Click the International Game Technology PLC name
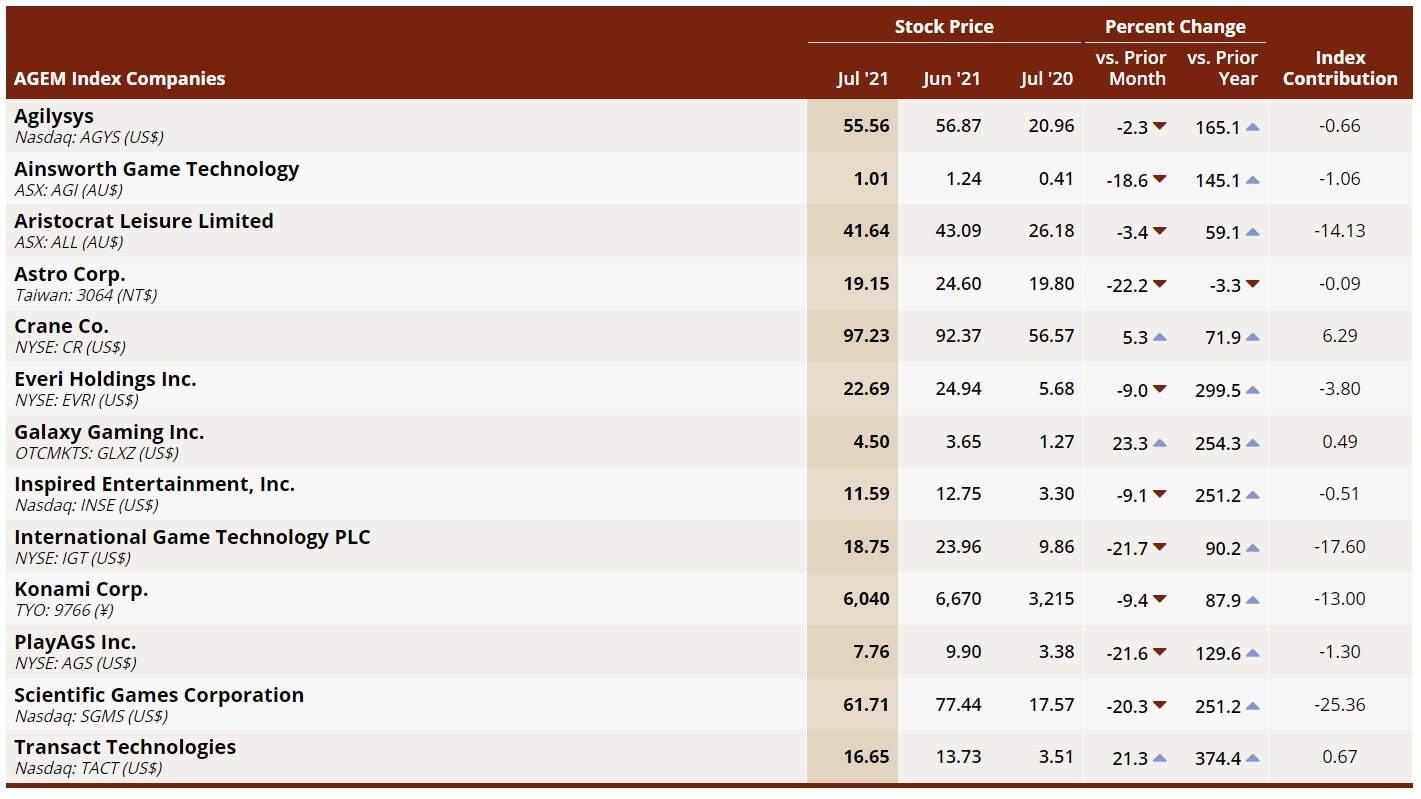Image resolution: width=1421 pixels, height=799 pixels. pos(192,537)
